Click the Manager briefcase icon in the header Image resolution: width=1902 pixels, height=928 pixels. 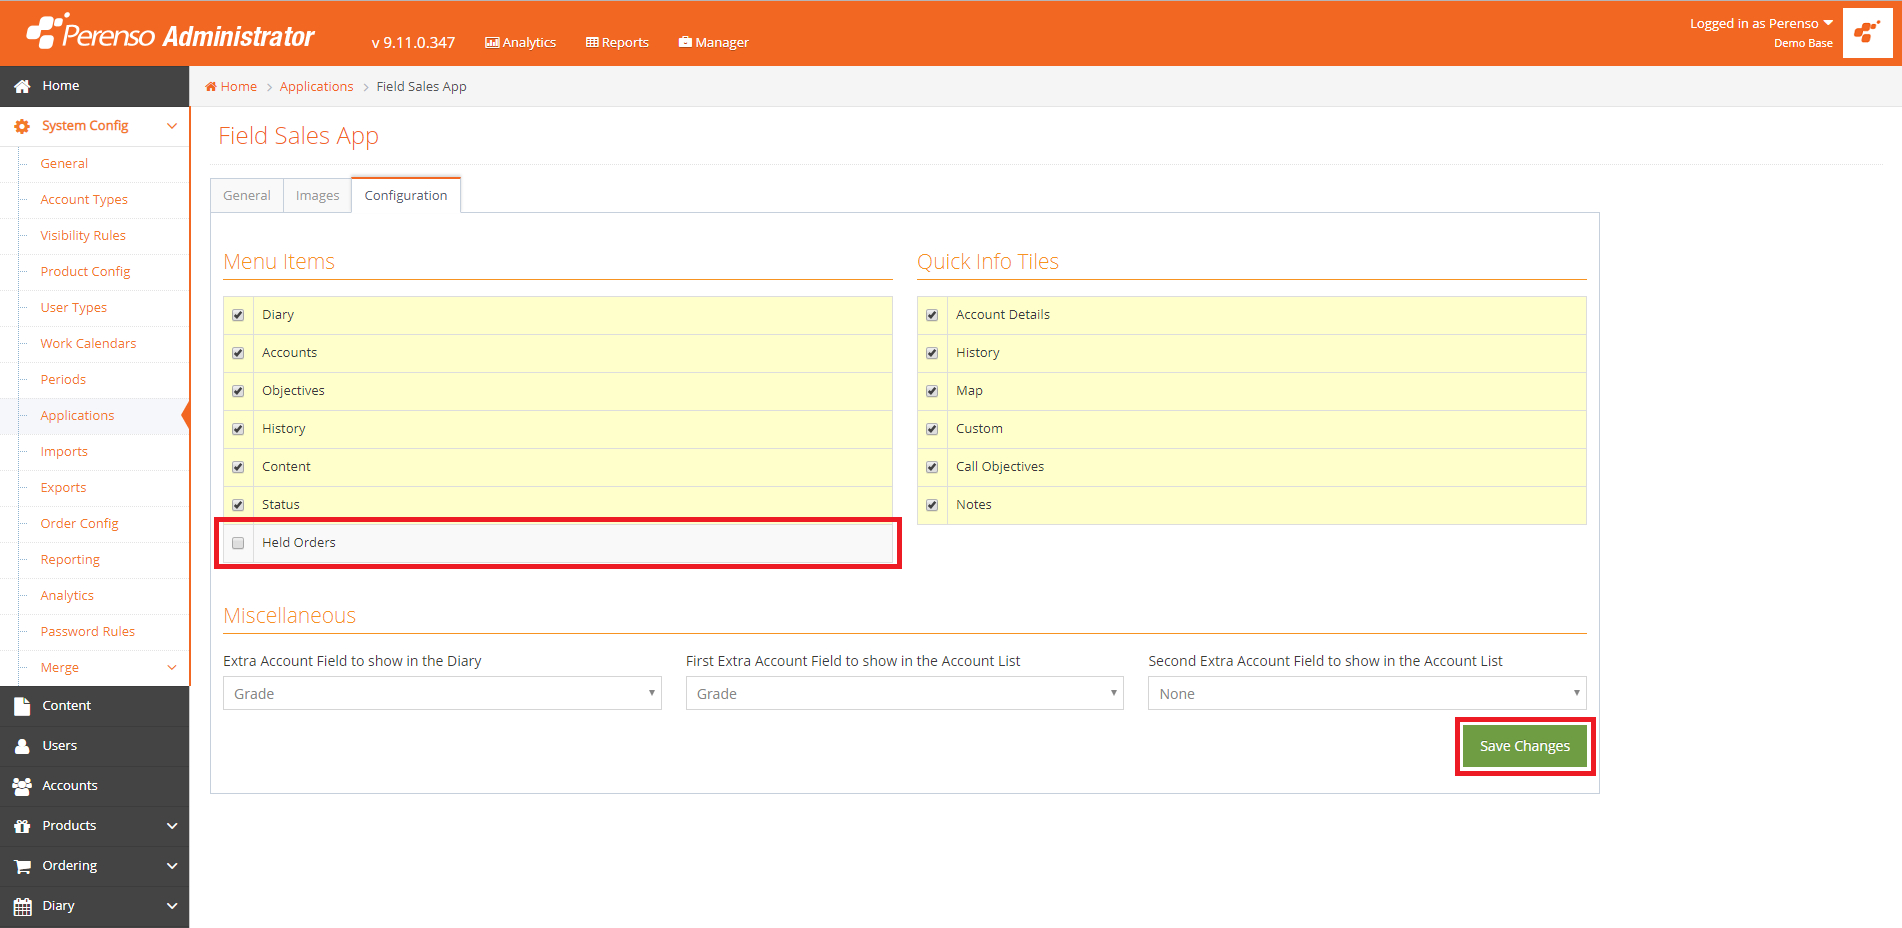click(685, 42)
